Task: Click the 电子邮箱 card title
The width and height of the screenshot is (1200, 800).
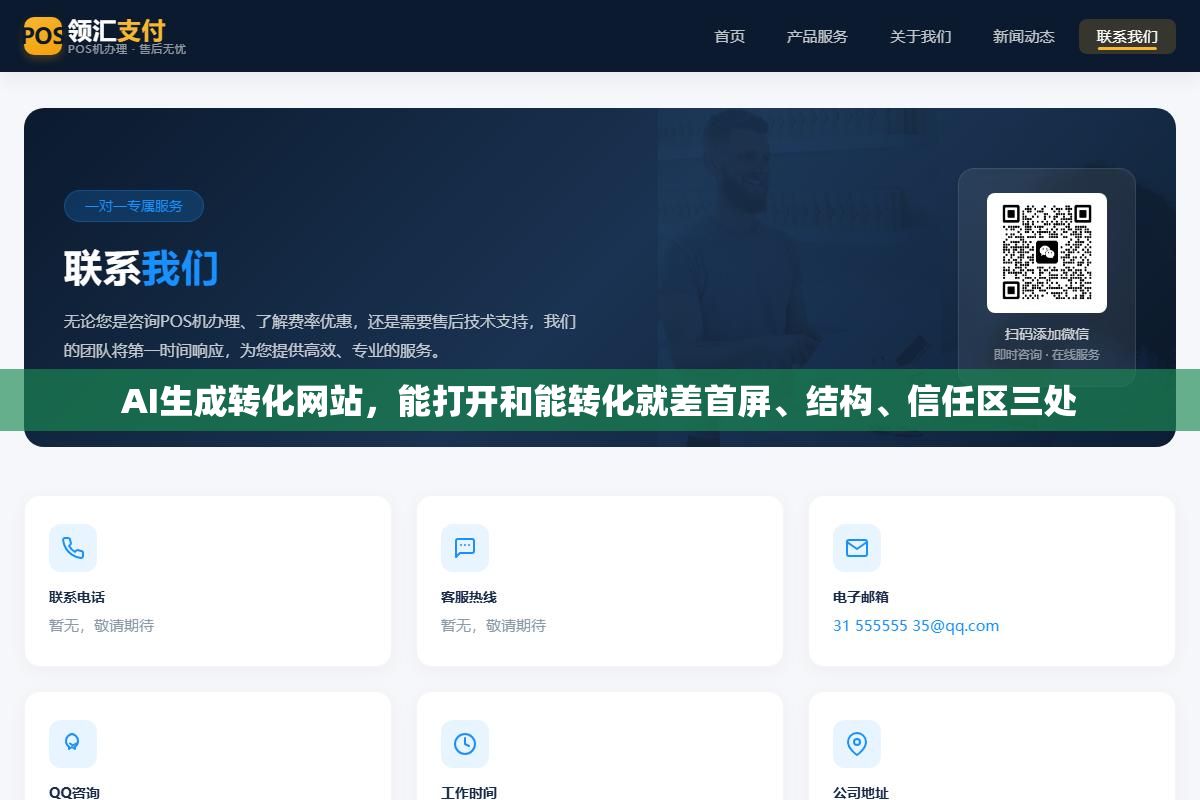Action: pos(861,597)
